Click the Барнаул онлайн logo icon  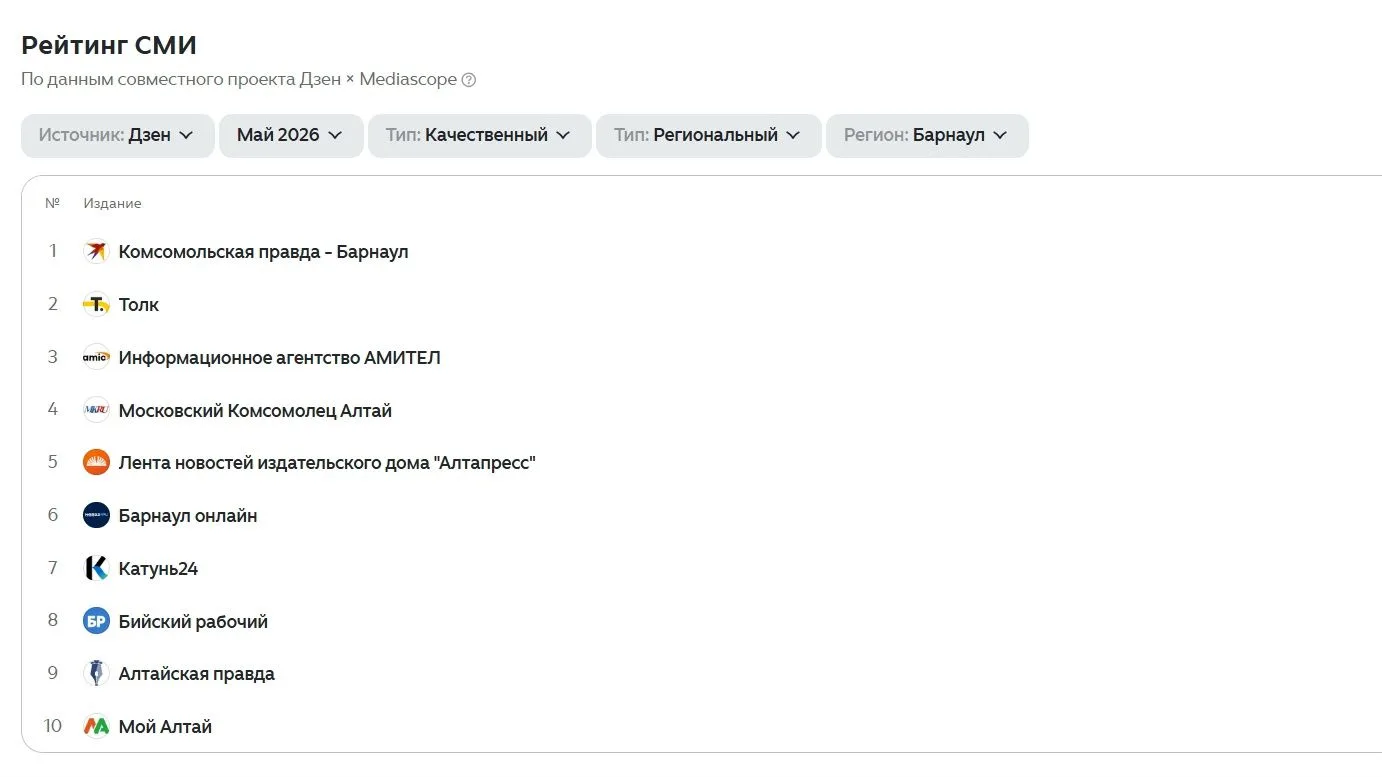coord(96,516)
